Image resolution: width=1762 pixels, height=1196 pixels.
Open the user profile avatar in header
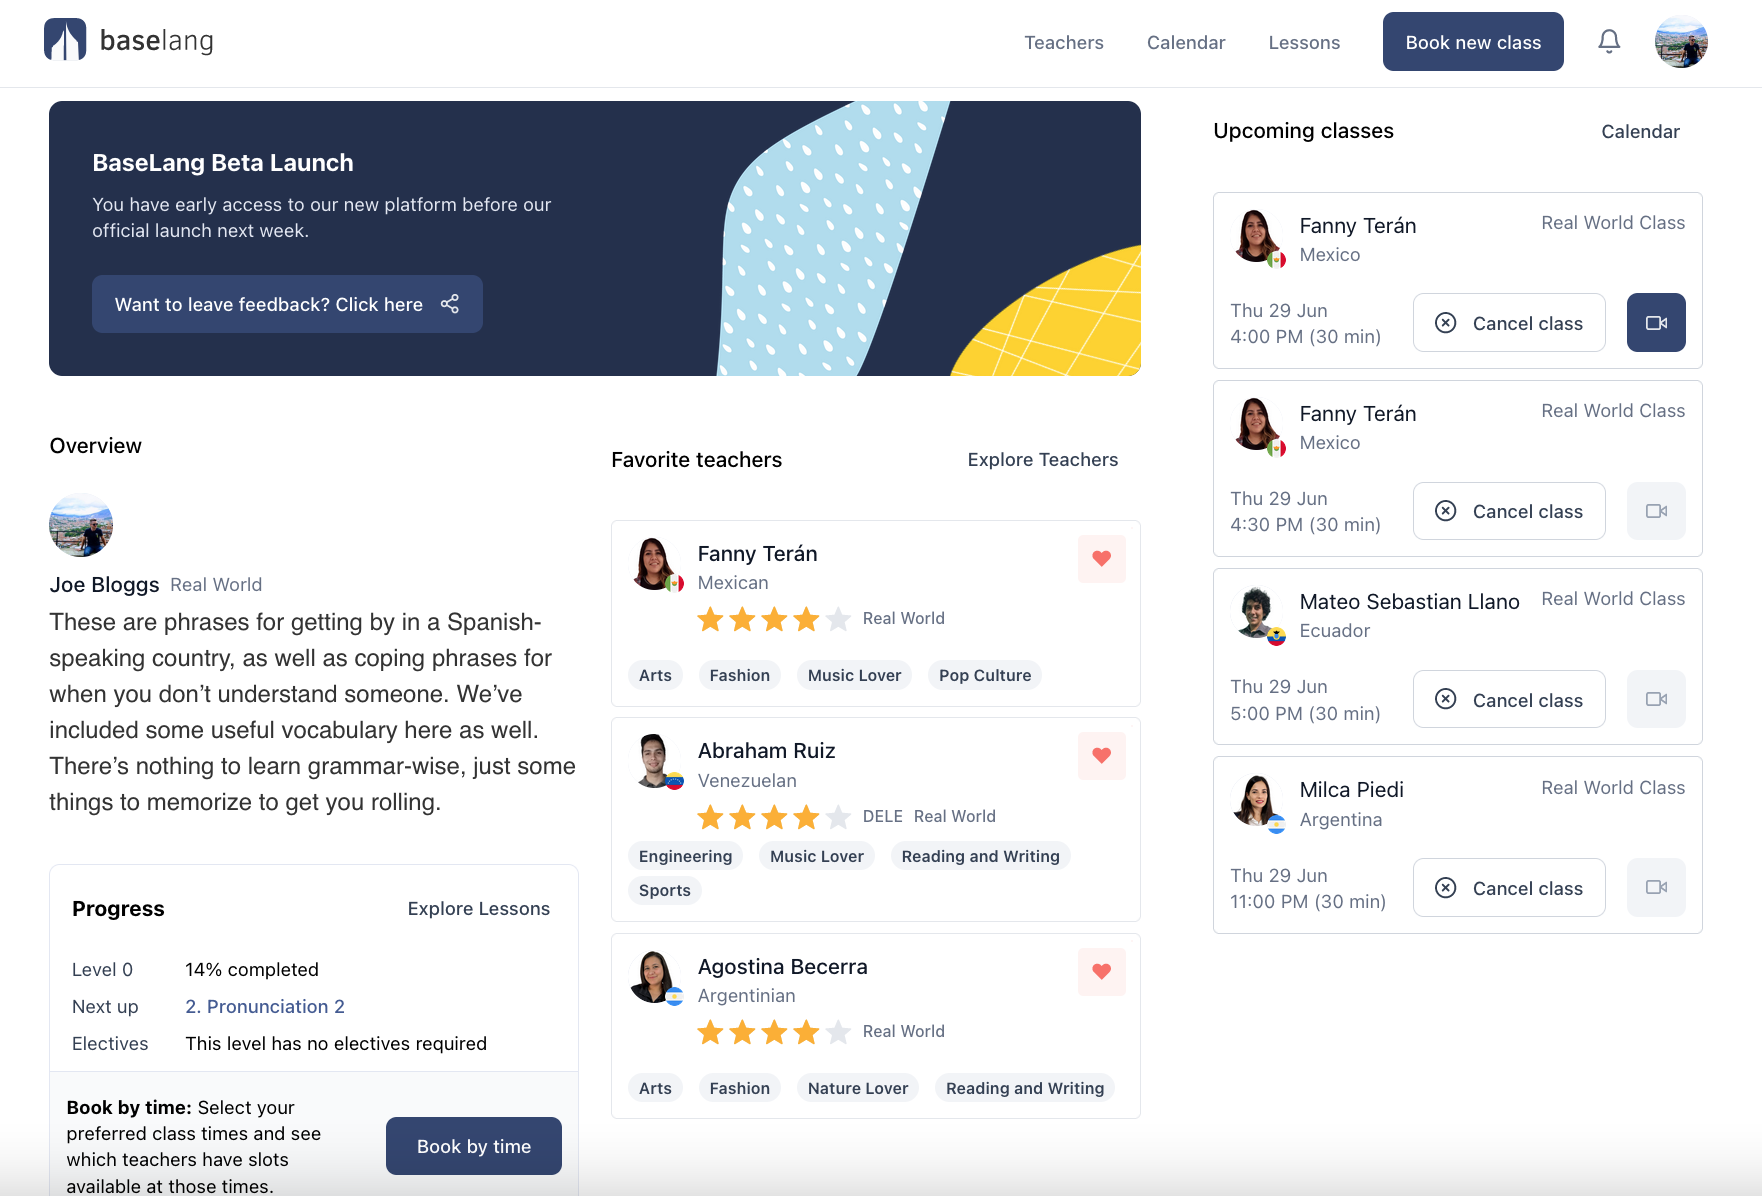1681,42
